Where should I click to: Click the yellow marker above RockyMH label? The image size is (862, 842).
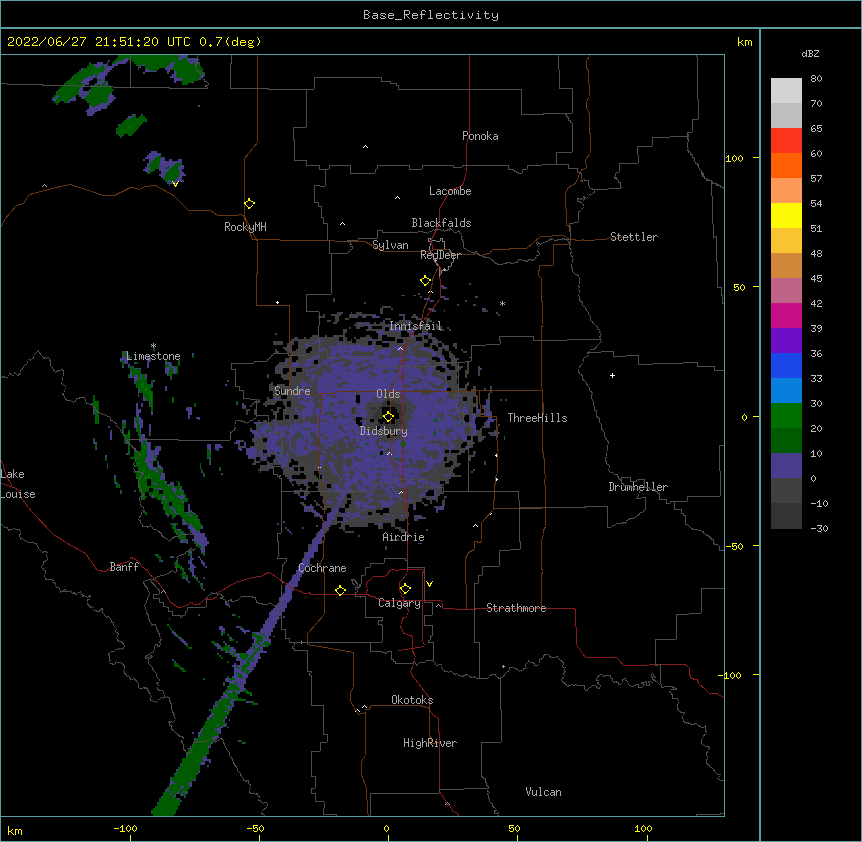coord(250,204)
